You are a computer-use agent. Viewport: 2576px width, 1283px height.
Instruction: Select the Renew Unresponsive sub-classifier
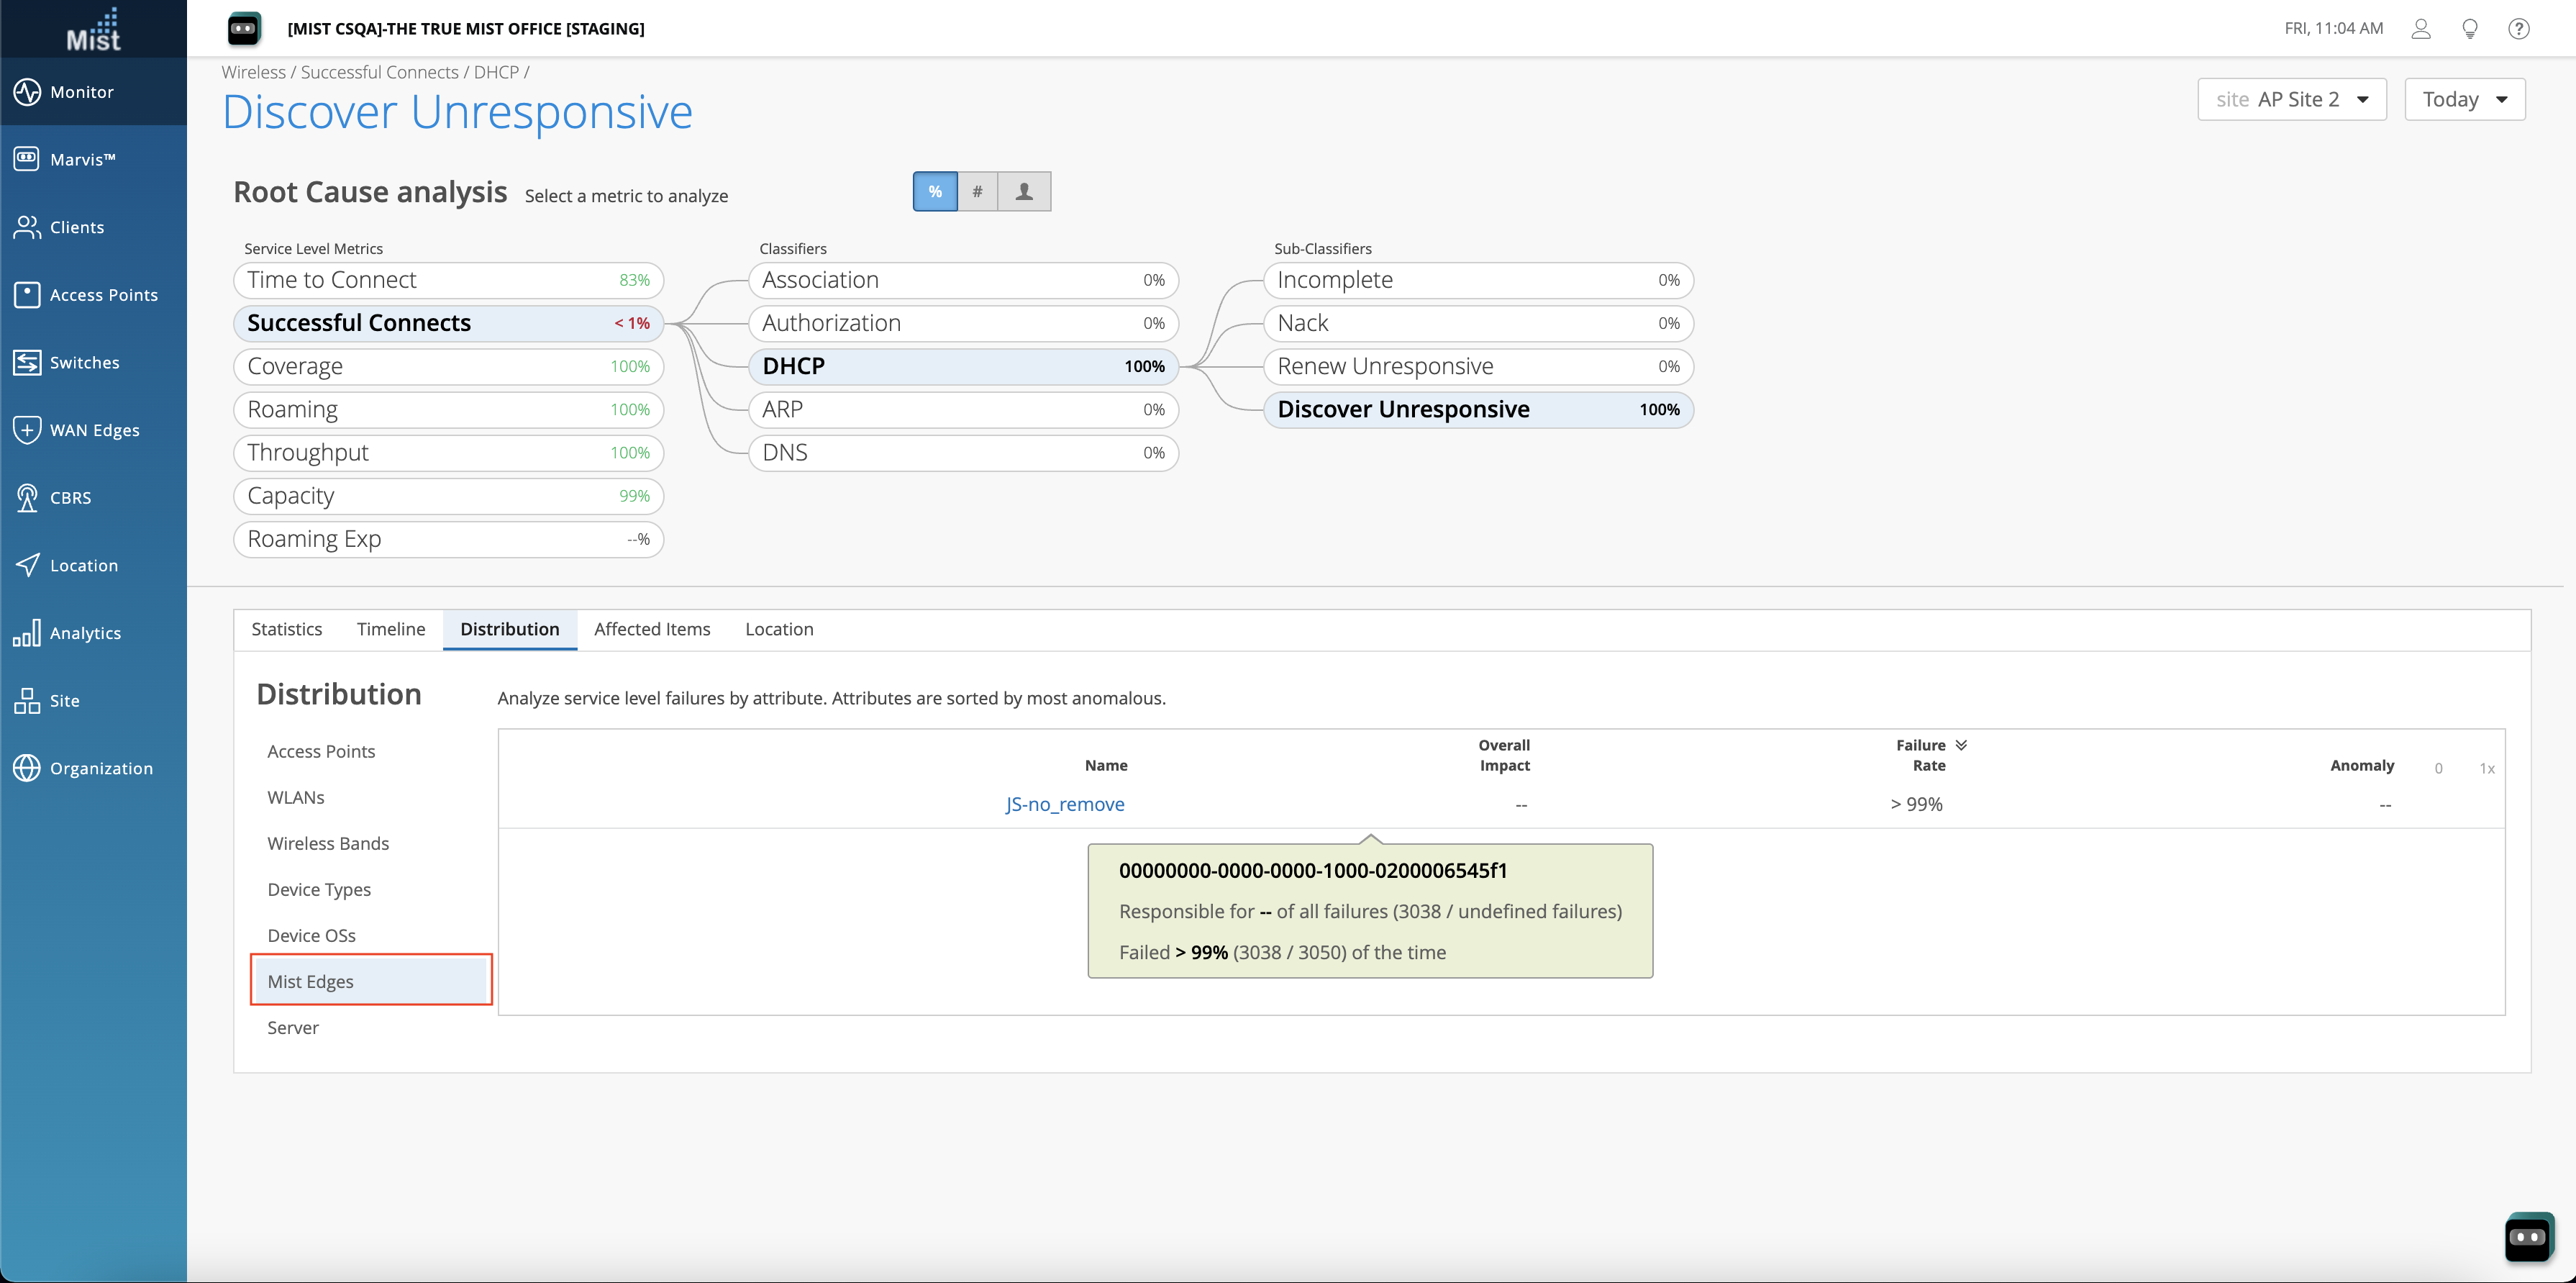tap(1477, 367)
